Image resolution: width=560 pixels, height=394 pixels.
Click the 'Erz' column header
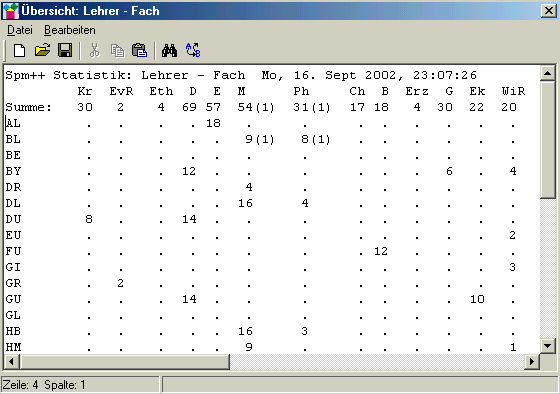[x=417, y=91]
